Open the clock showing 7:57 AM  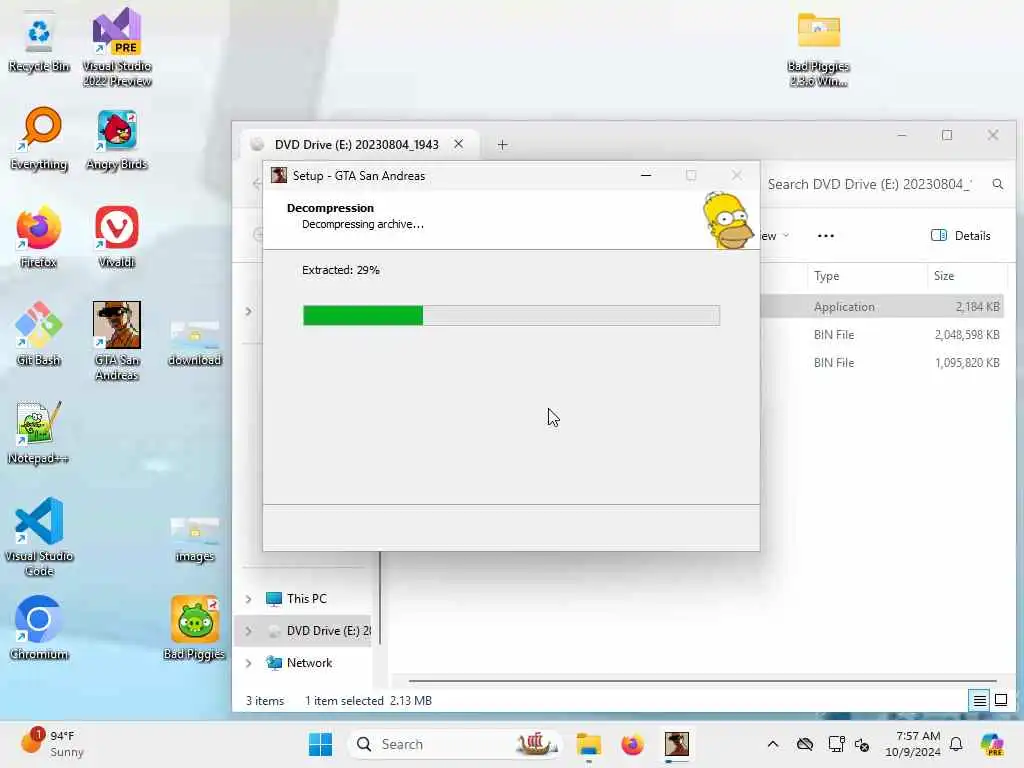(912, 744)
